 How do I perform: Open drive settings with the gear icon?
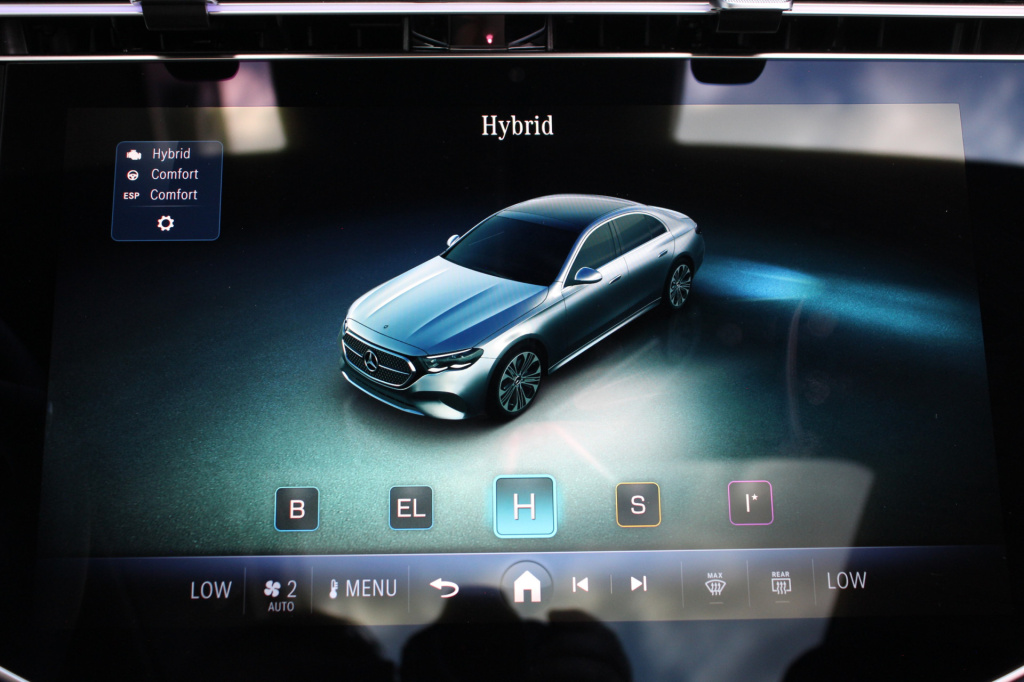pyautogui.click(x=165, y=223)
